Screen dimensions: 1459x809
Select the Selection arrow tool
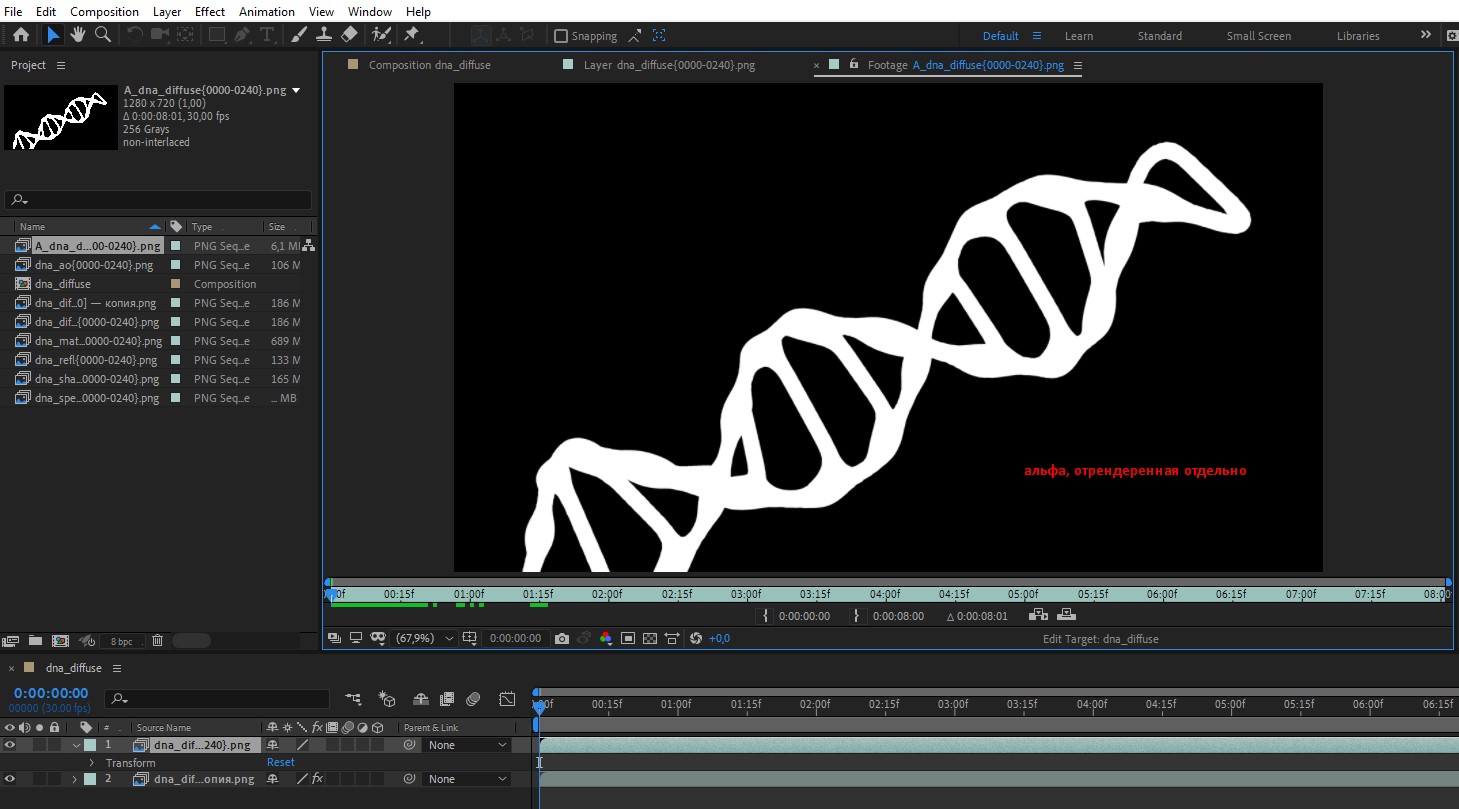(53, 35)
